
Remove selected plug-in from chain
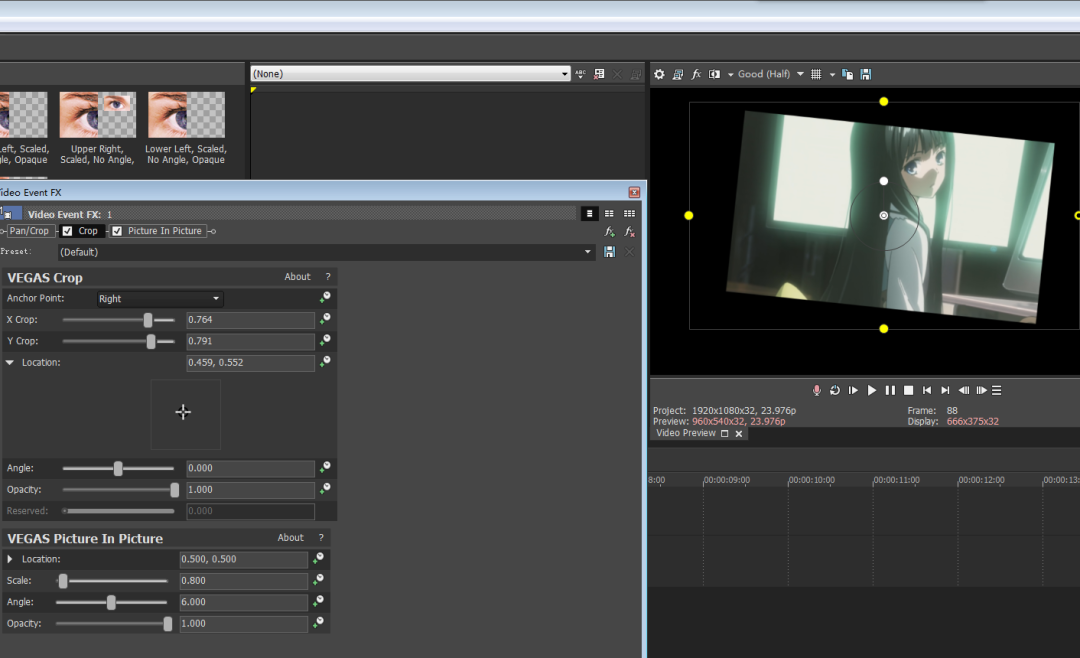(630, 232)
